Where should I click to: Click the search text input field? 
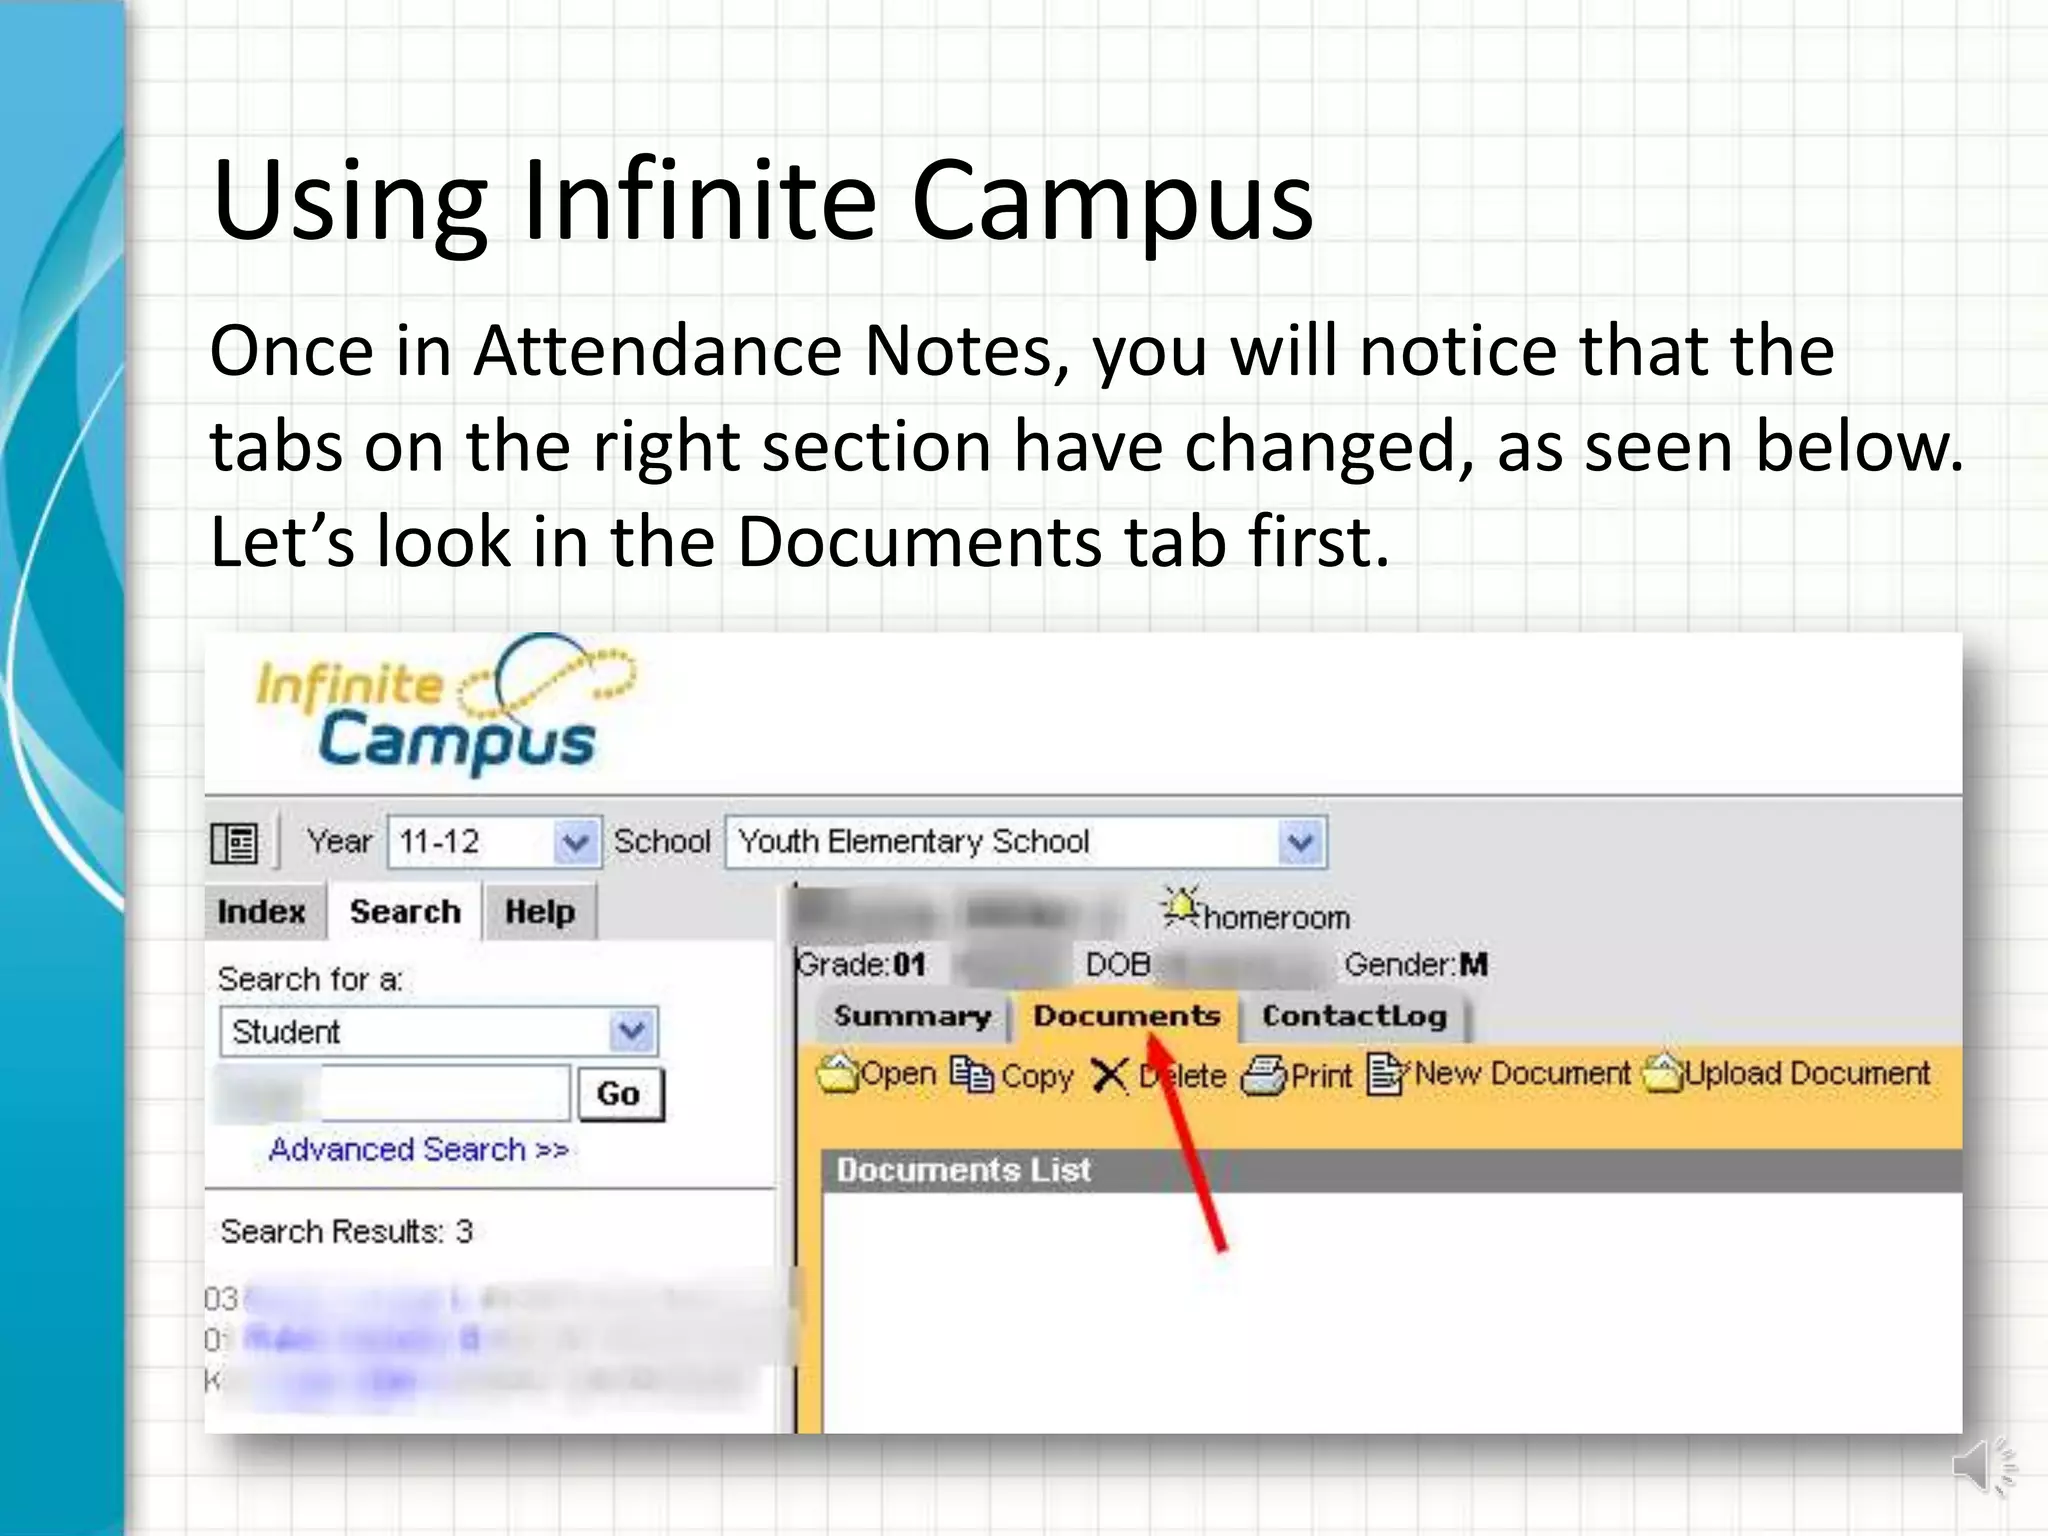point(394,1093)
